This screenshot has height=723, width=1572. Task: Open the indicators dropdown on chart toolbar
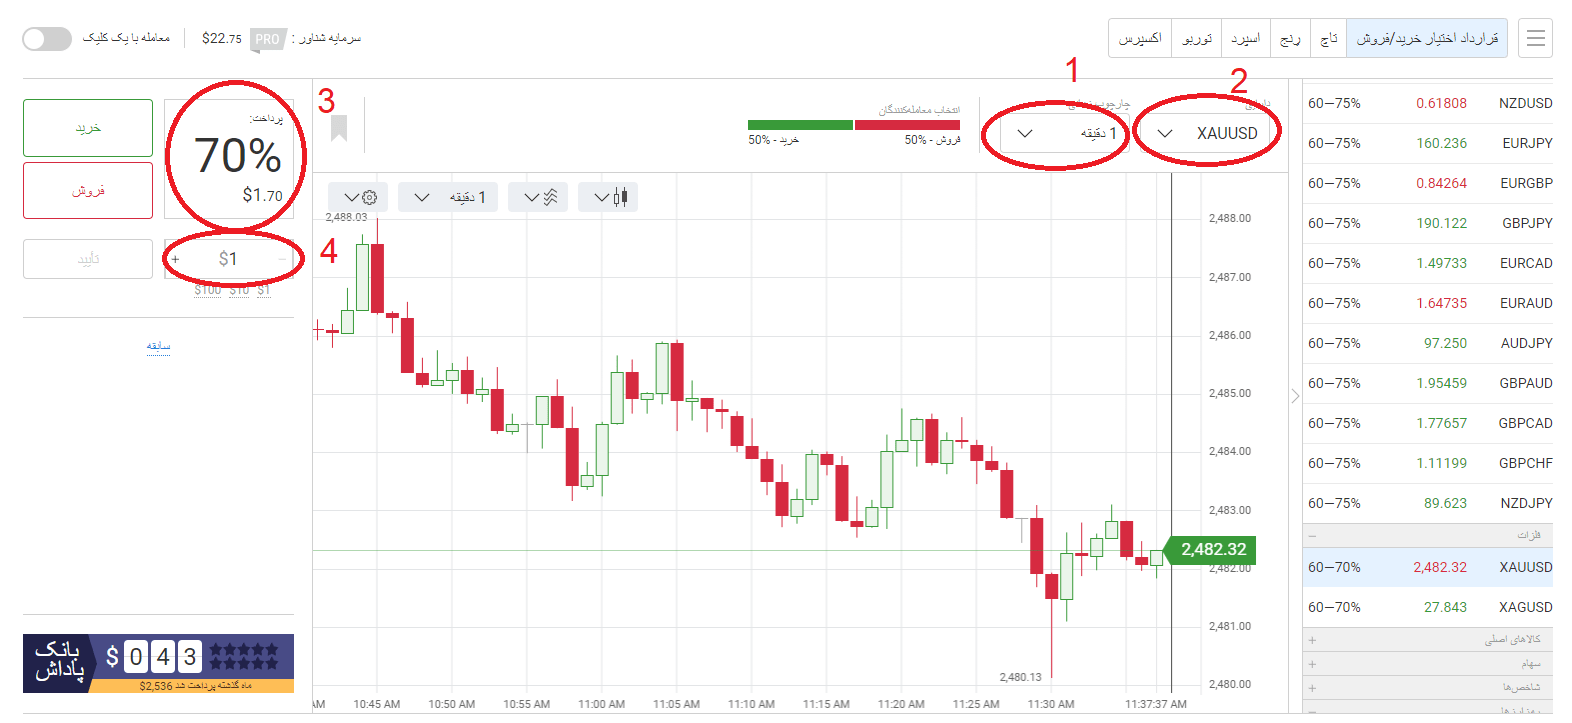[x=538, y=197]
